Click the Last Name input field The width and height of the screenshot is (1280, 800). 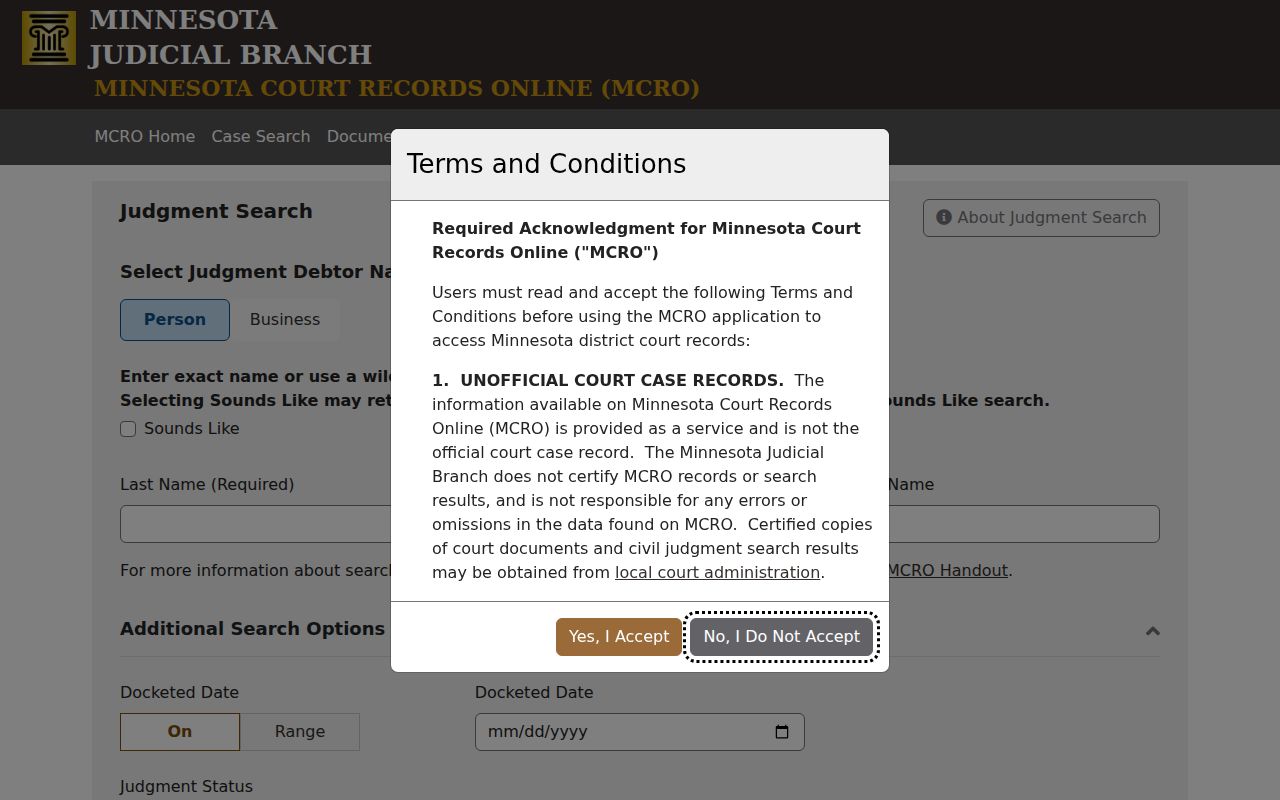coord(256,524)
